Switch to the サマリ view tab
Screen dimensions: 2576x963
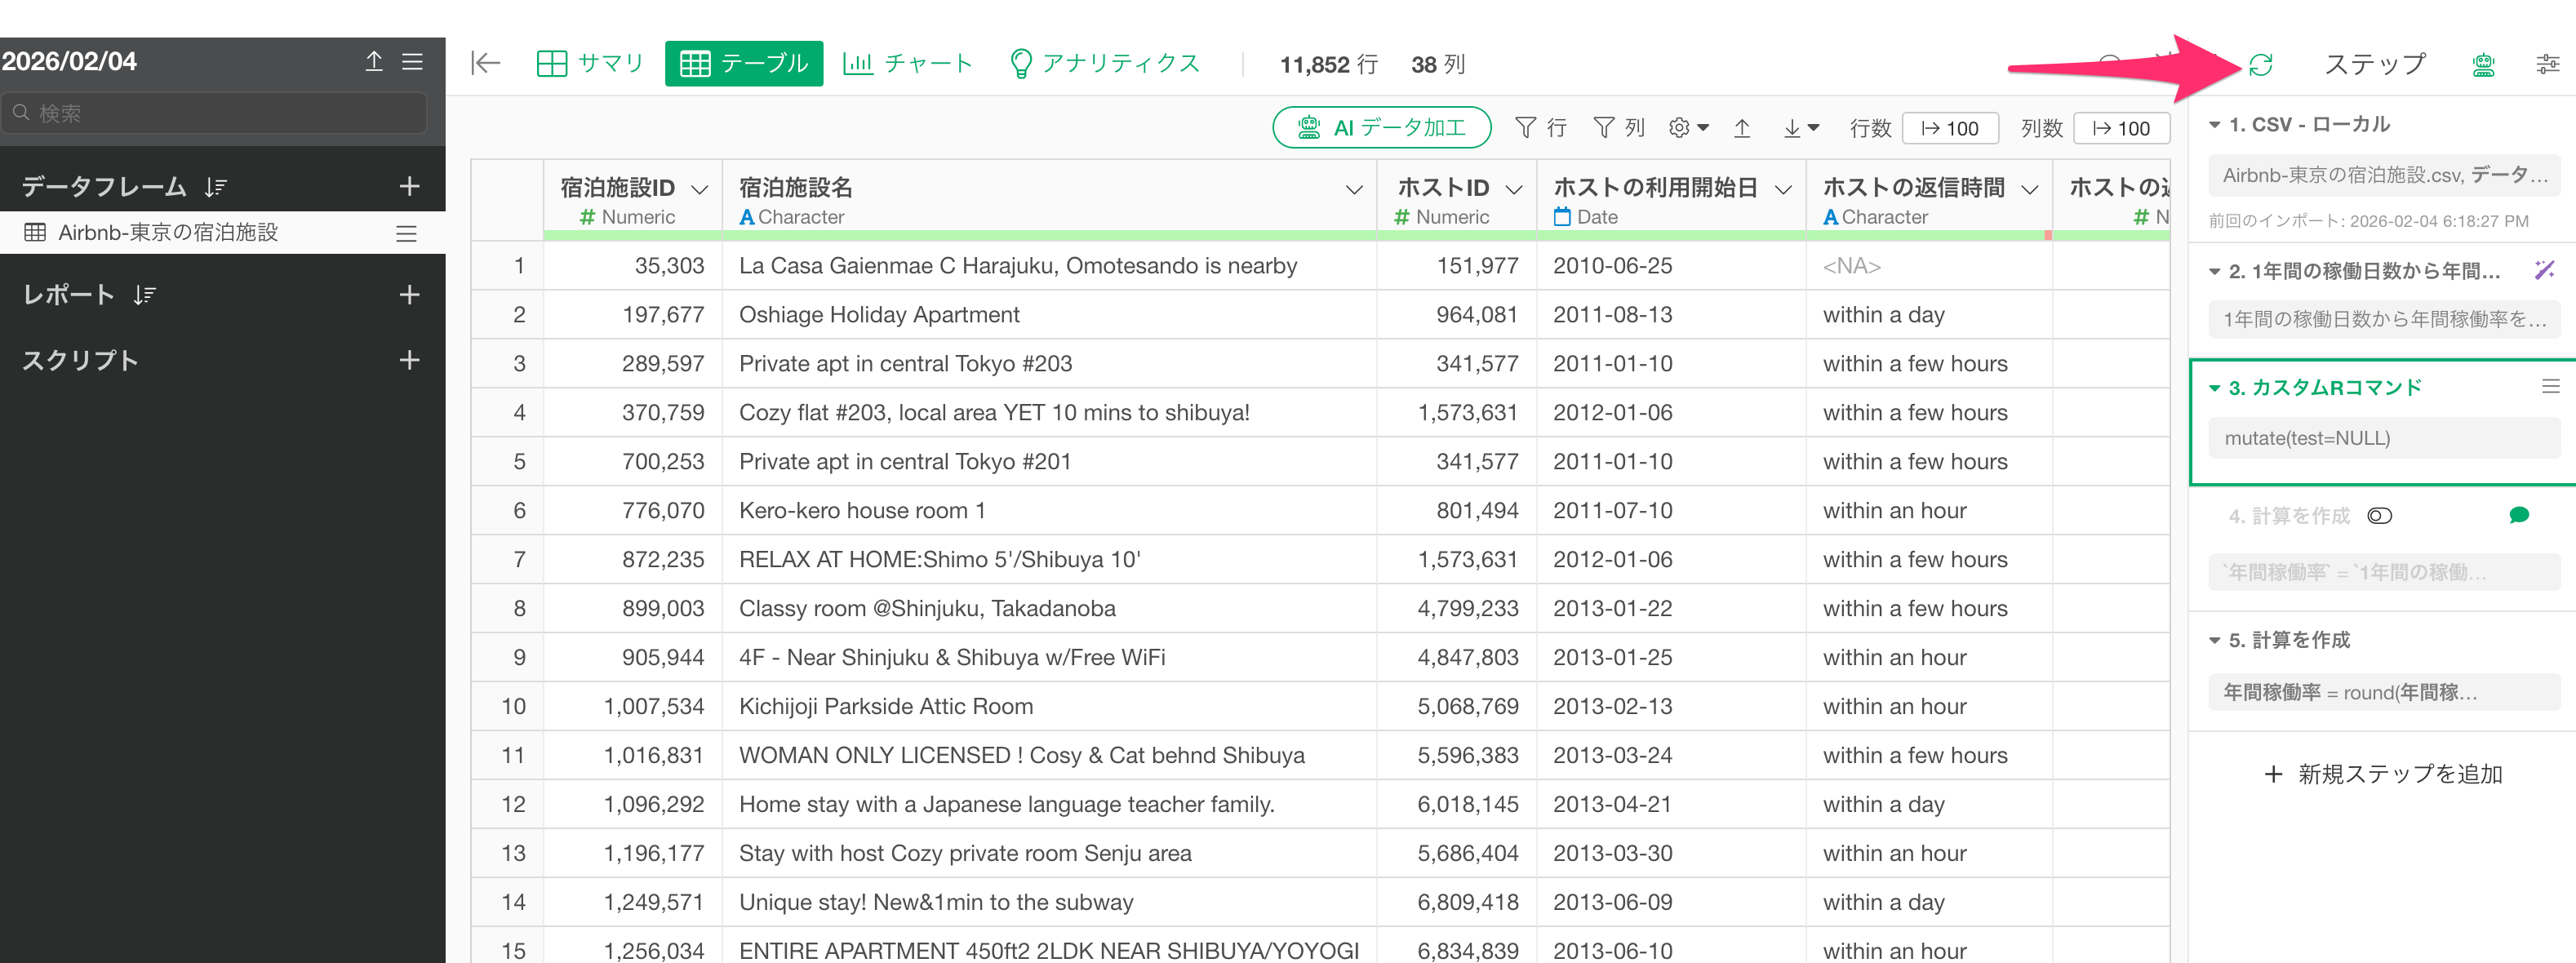pyautogui.click(x=591, y=64)
